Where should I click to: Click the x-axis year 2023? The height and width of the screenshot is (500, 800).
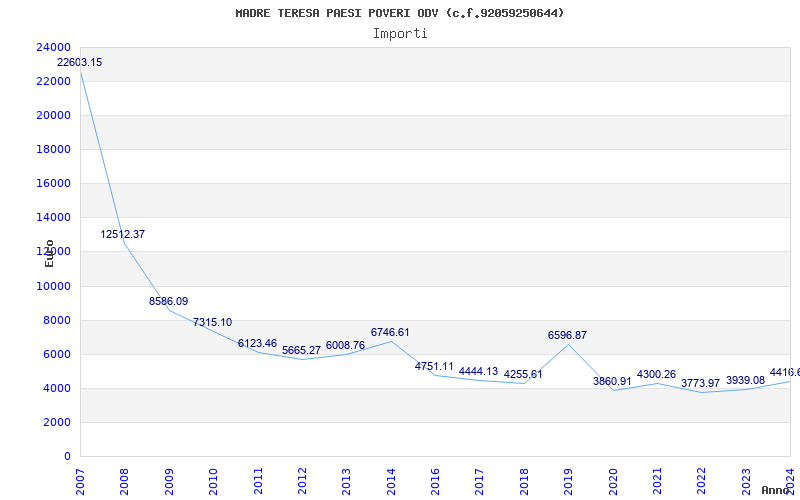pos(746,481)
